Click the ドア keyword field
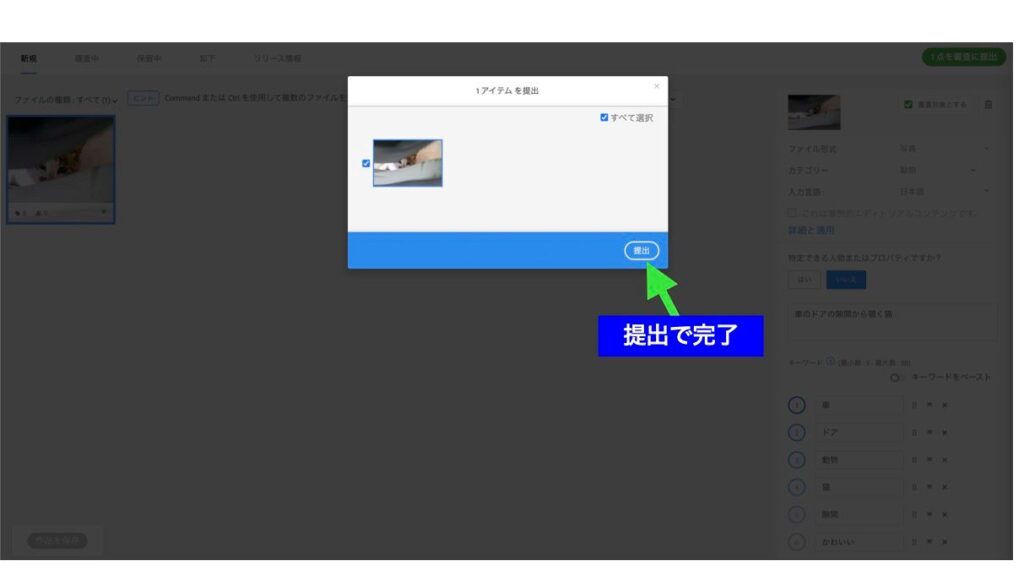 858,433
